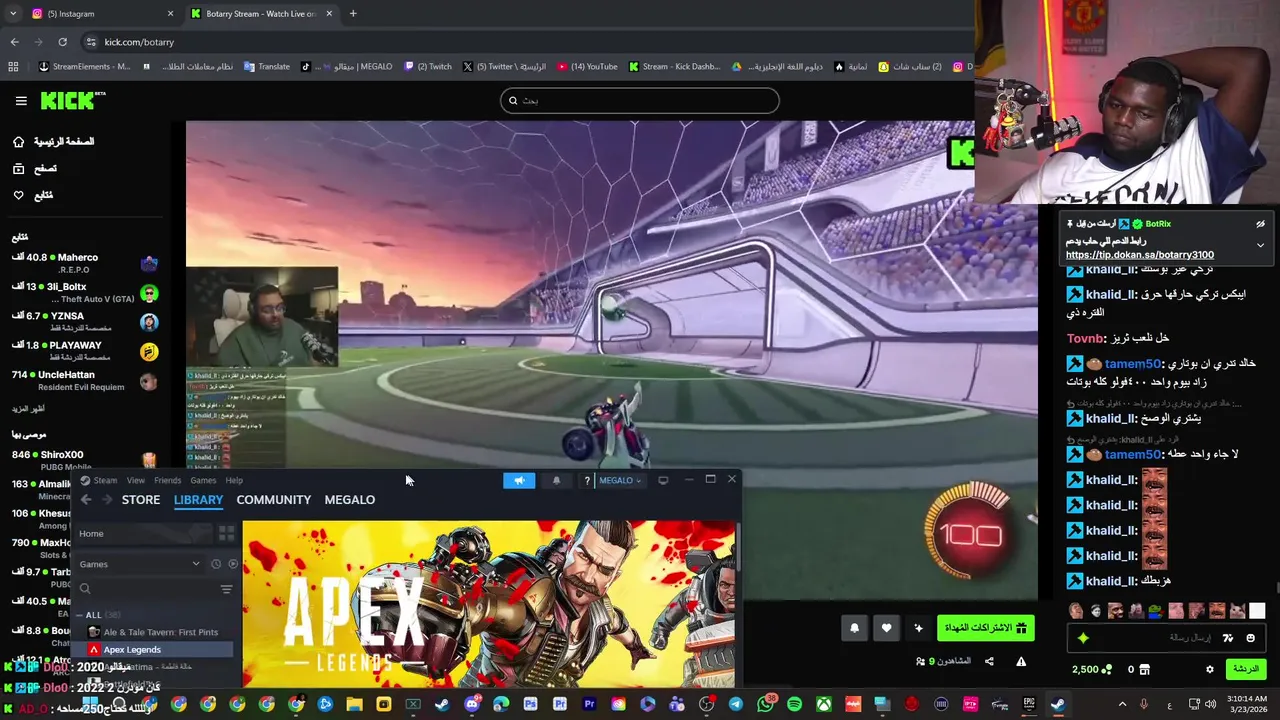Open Twitch bookmark in bookmarks bar

click(x=428, y=67)
